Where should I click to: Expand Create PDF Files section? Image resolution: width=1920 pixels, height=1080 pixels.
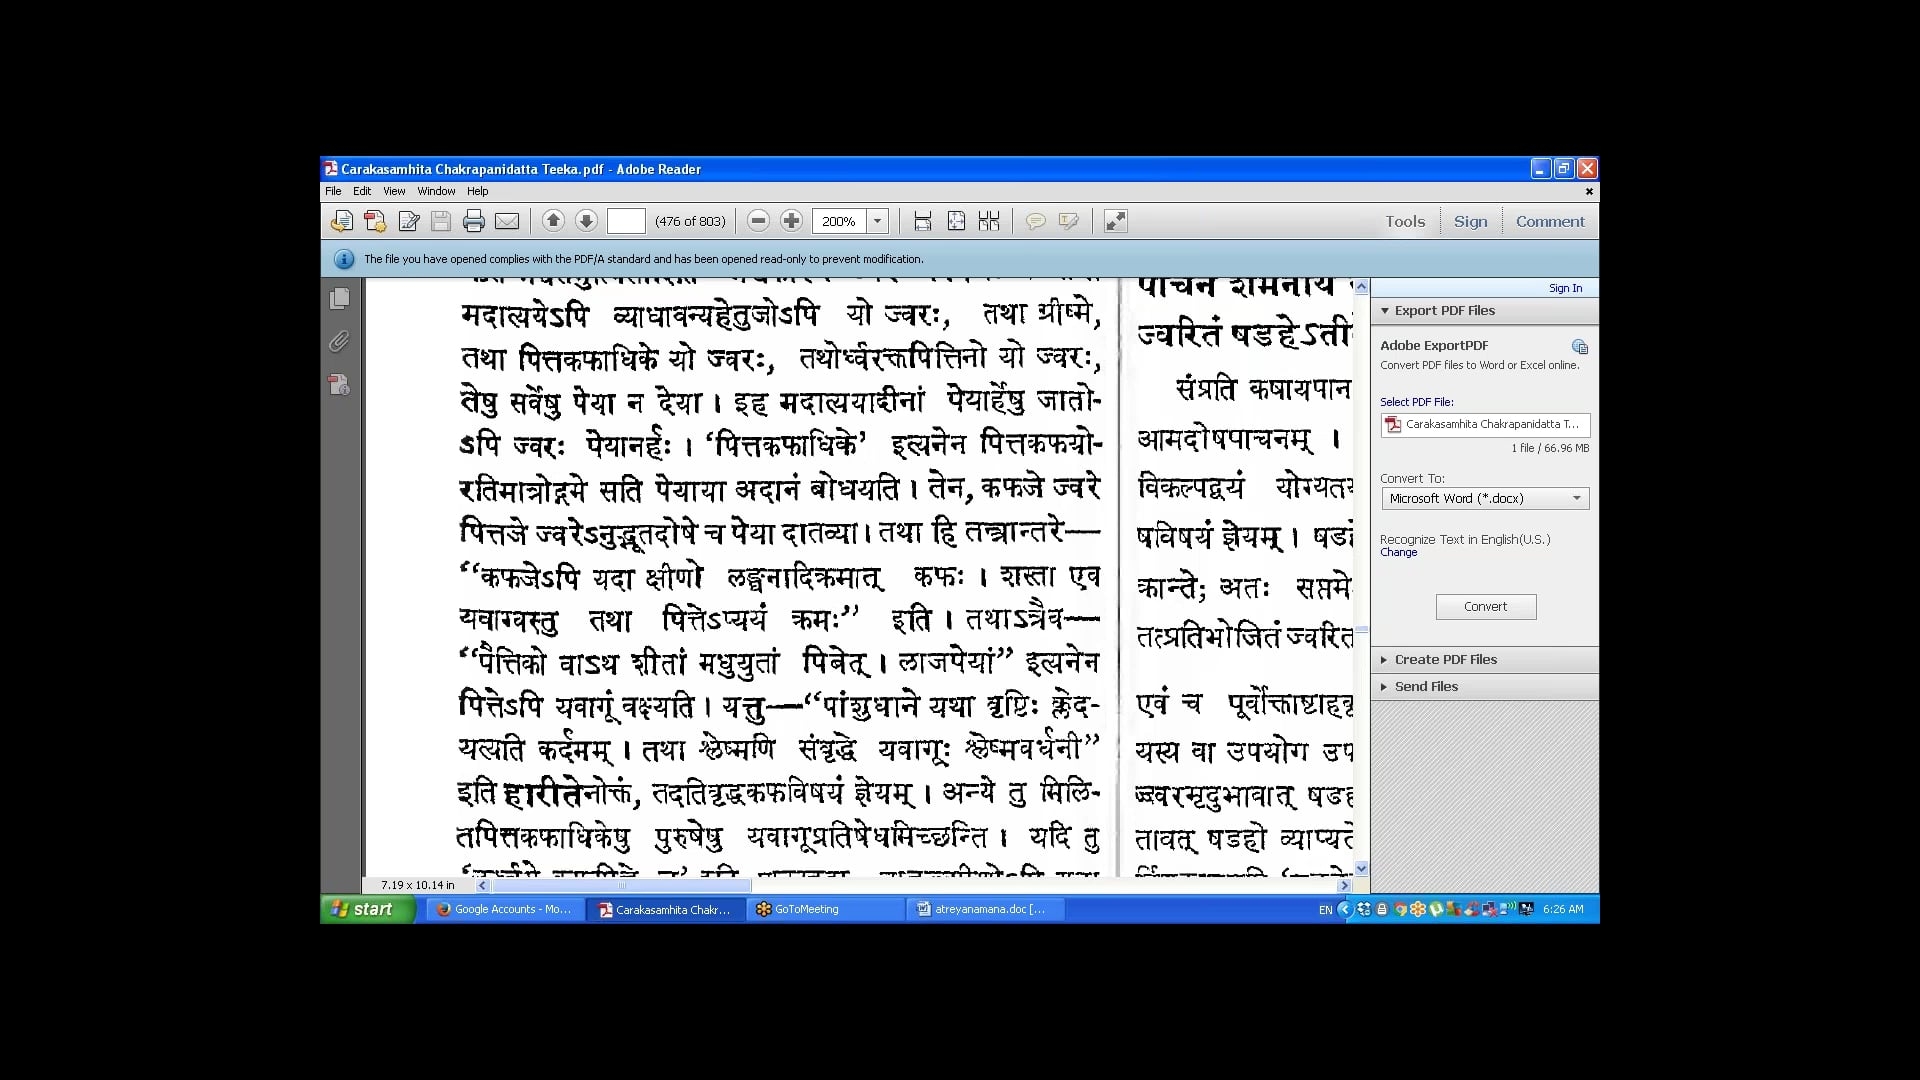click(x=1445, y=660)
